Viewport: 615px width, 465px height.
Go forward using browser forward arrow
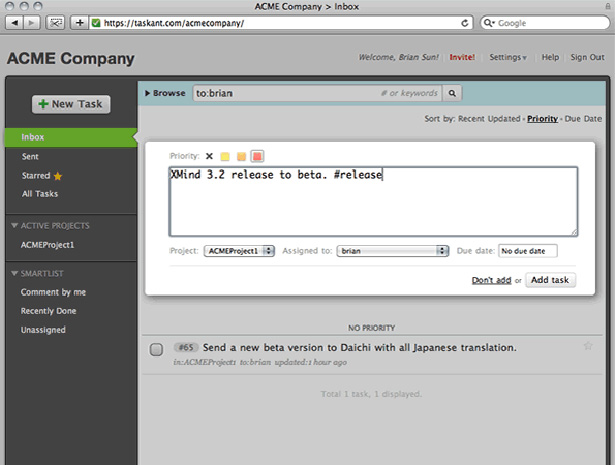pos(31,23)
